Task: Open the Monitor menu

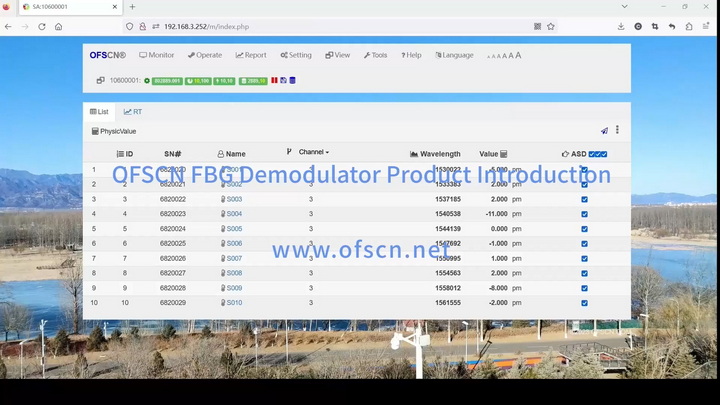Action: point(157,55)
